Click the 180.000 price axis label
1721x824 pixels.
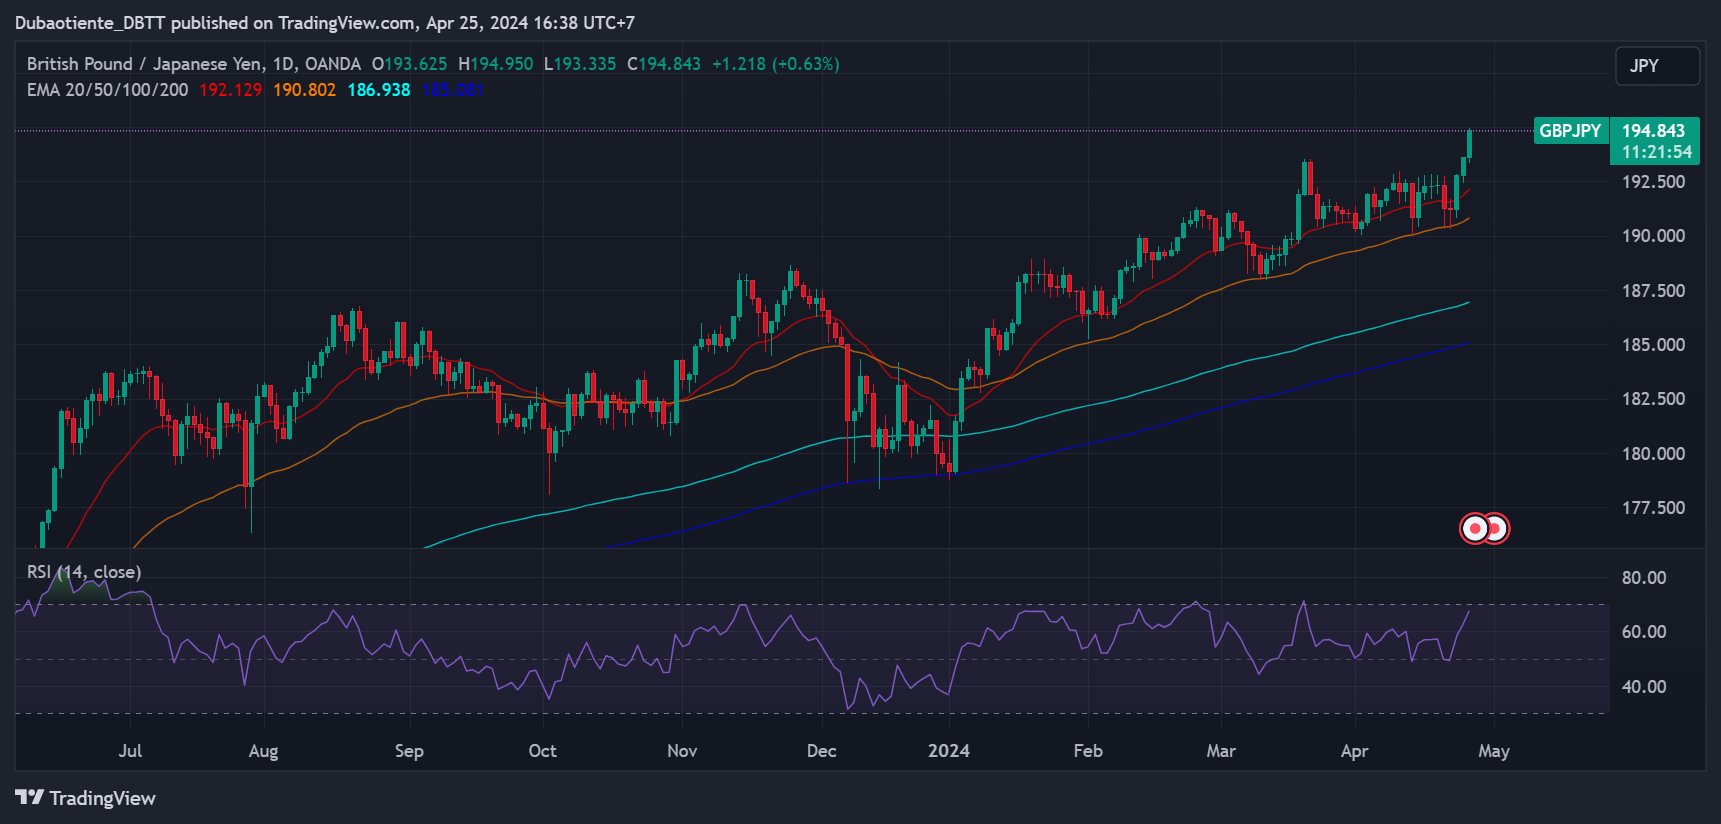1653,454
